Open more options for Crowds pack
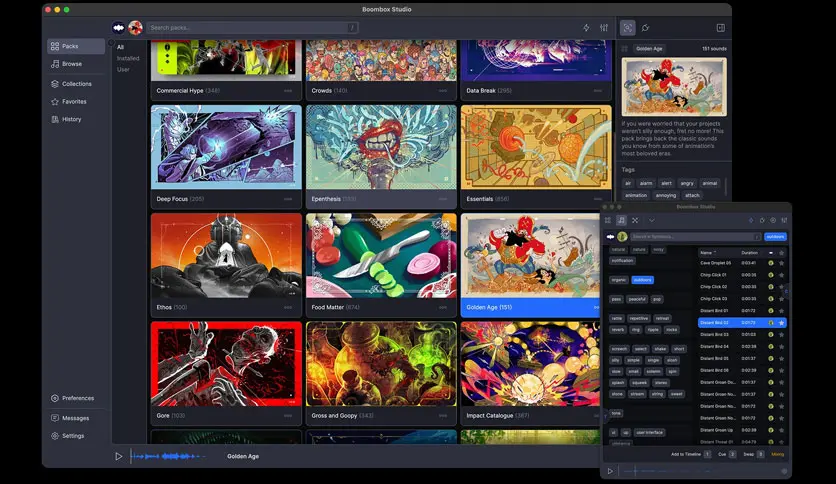The width and height of the screenshot is (836, 484). point(443,91)
